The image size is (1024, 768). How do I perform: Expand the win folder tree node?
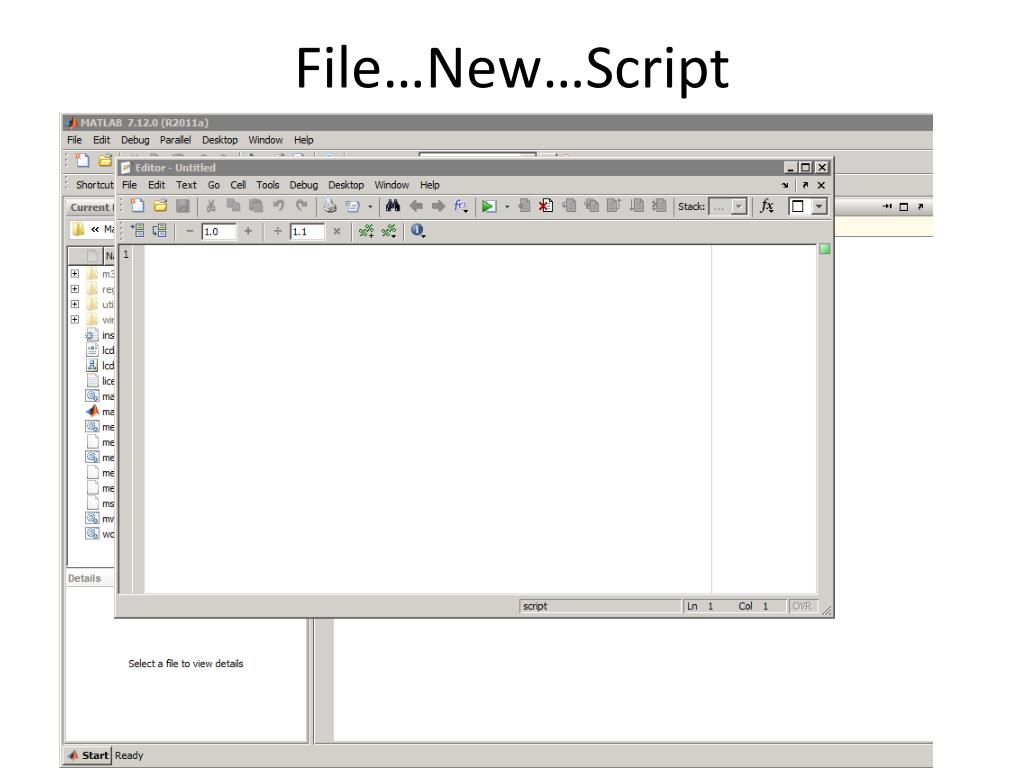[x=75, y=319]
